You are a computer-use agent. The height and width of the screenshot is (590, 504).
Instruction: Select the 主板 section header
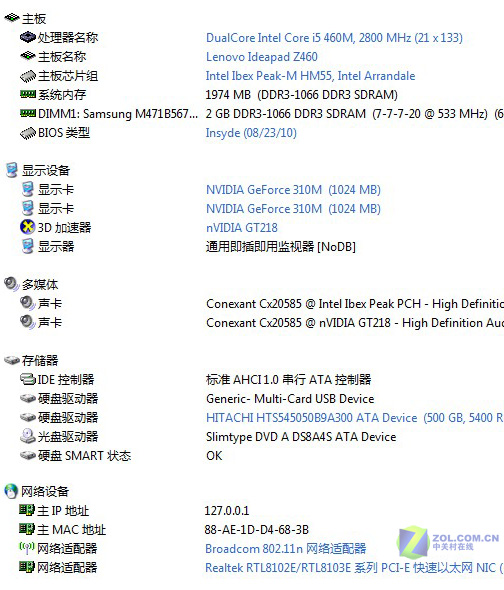[34, 18]
